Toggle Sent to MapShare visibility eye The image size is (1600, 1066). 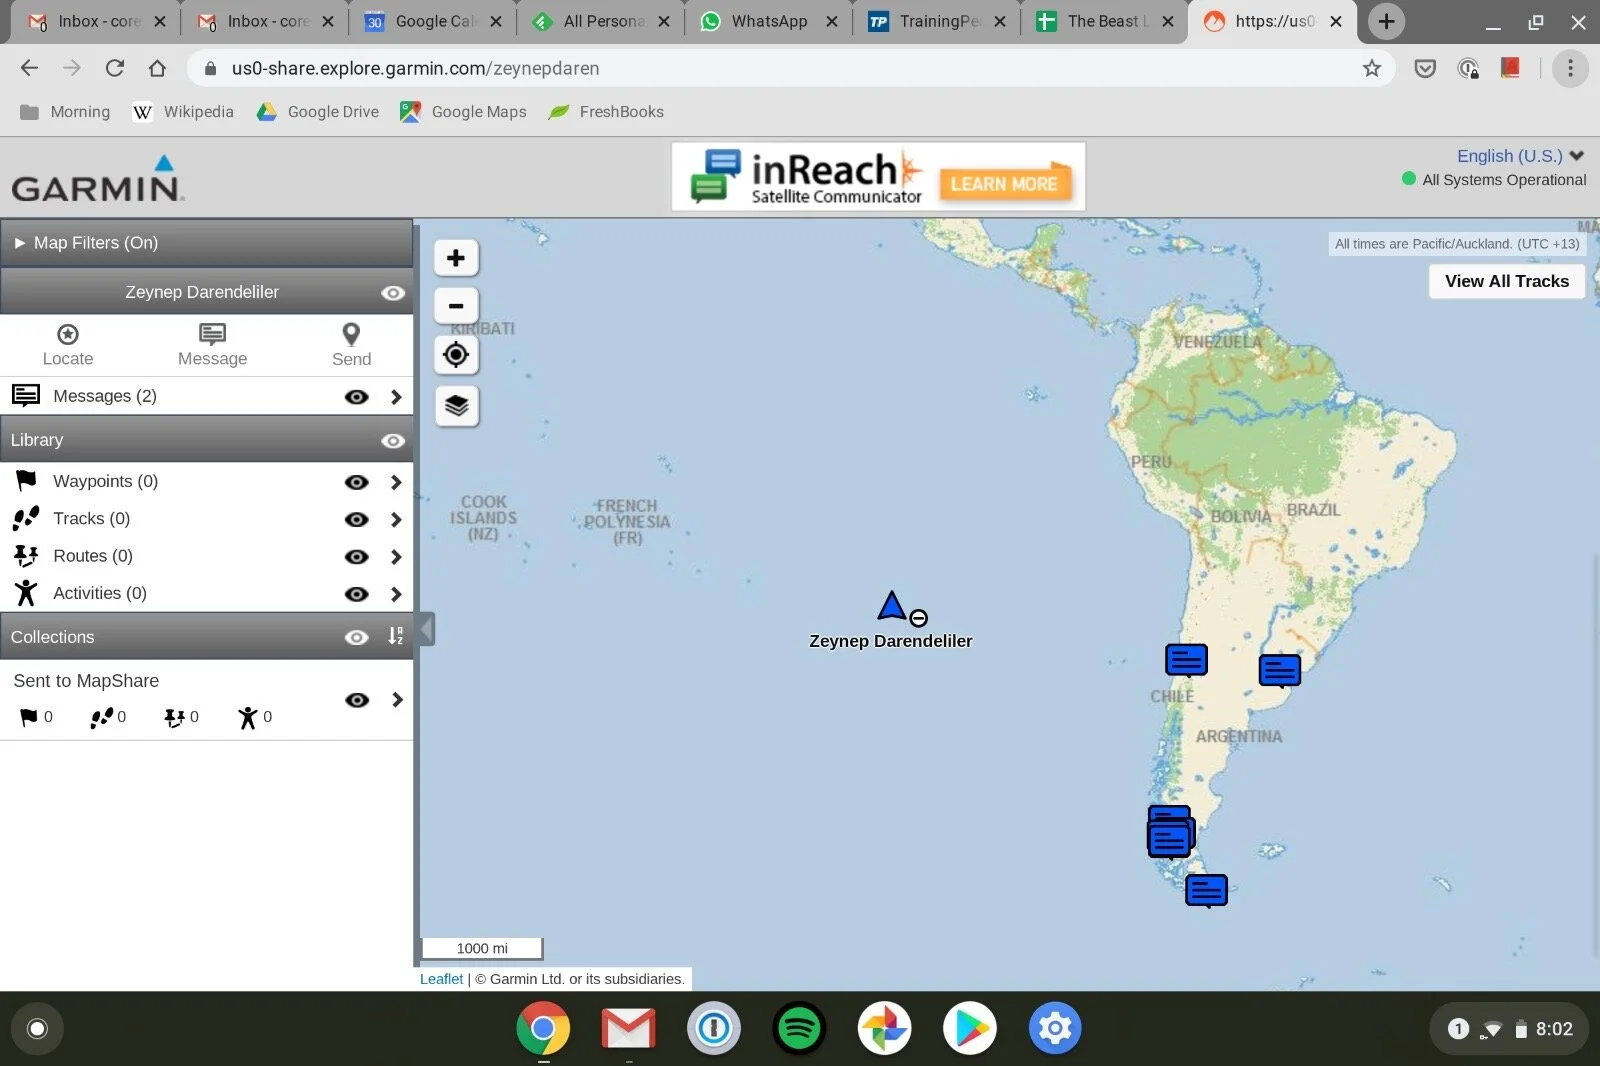[356, 700]
